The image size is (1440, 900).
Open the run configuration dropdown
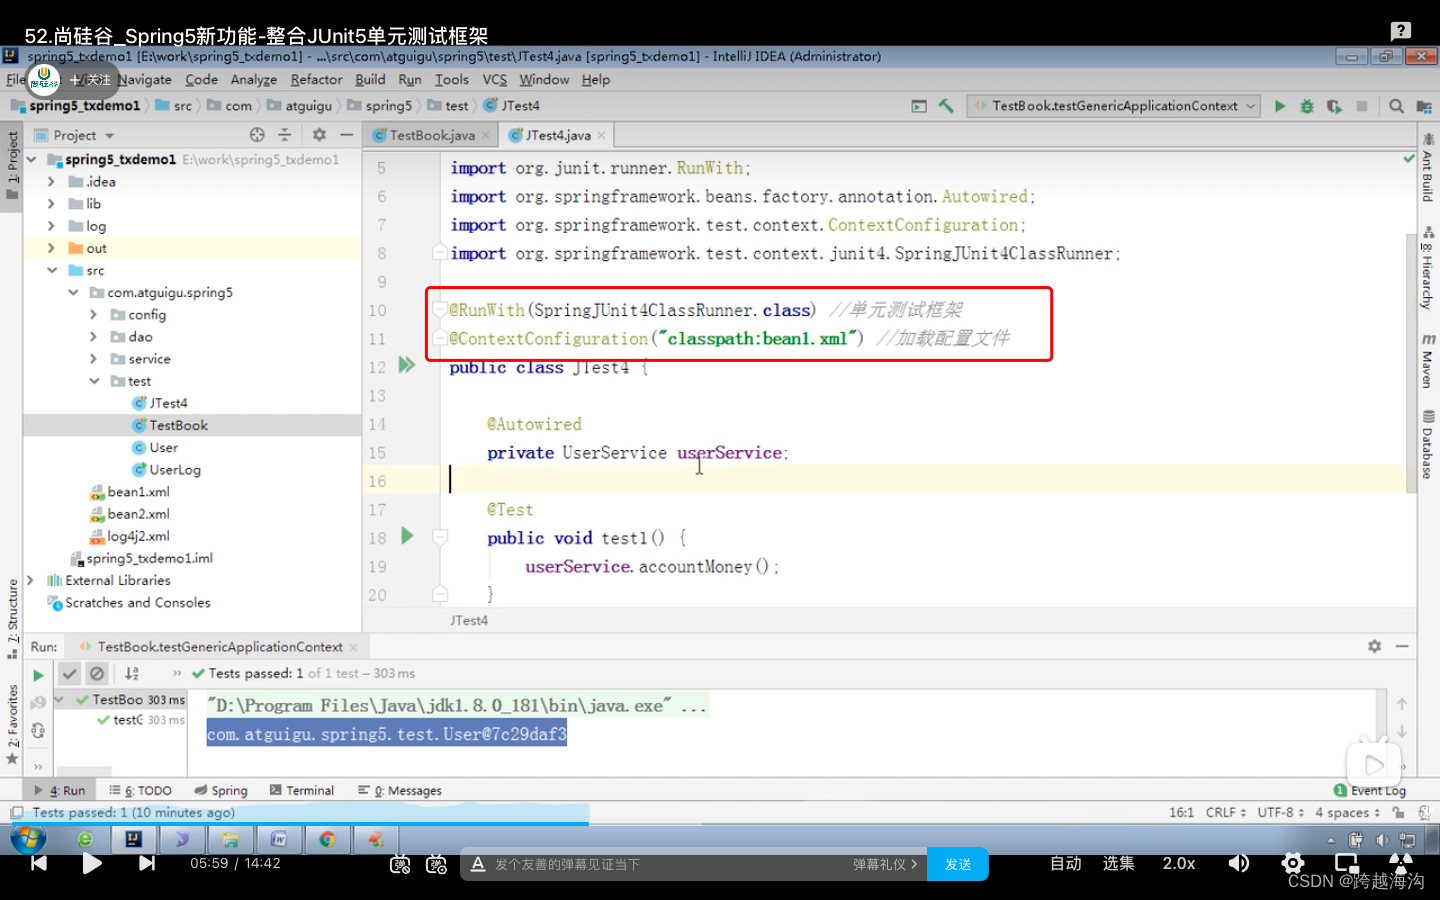[x=1114, y=106]
